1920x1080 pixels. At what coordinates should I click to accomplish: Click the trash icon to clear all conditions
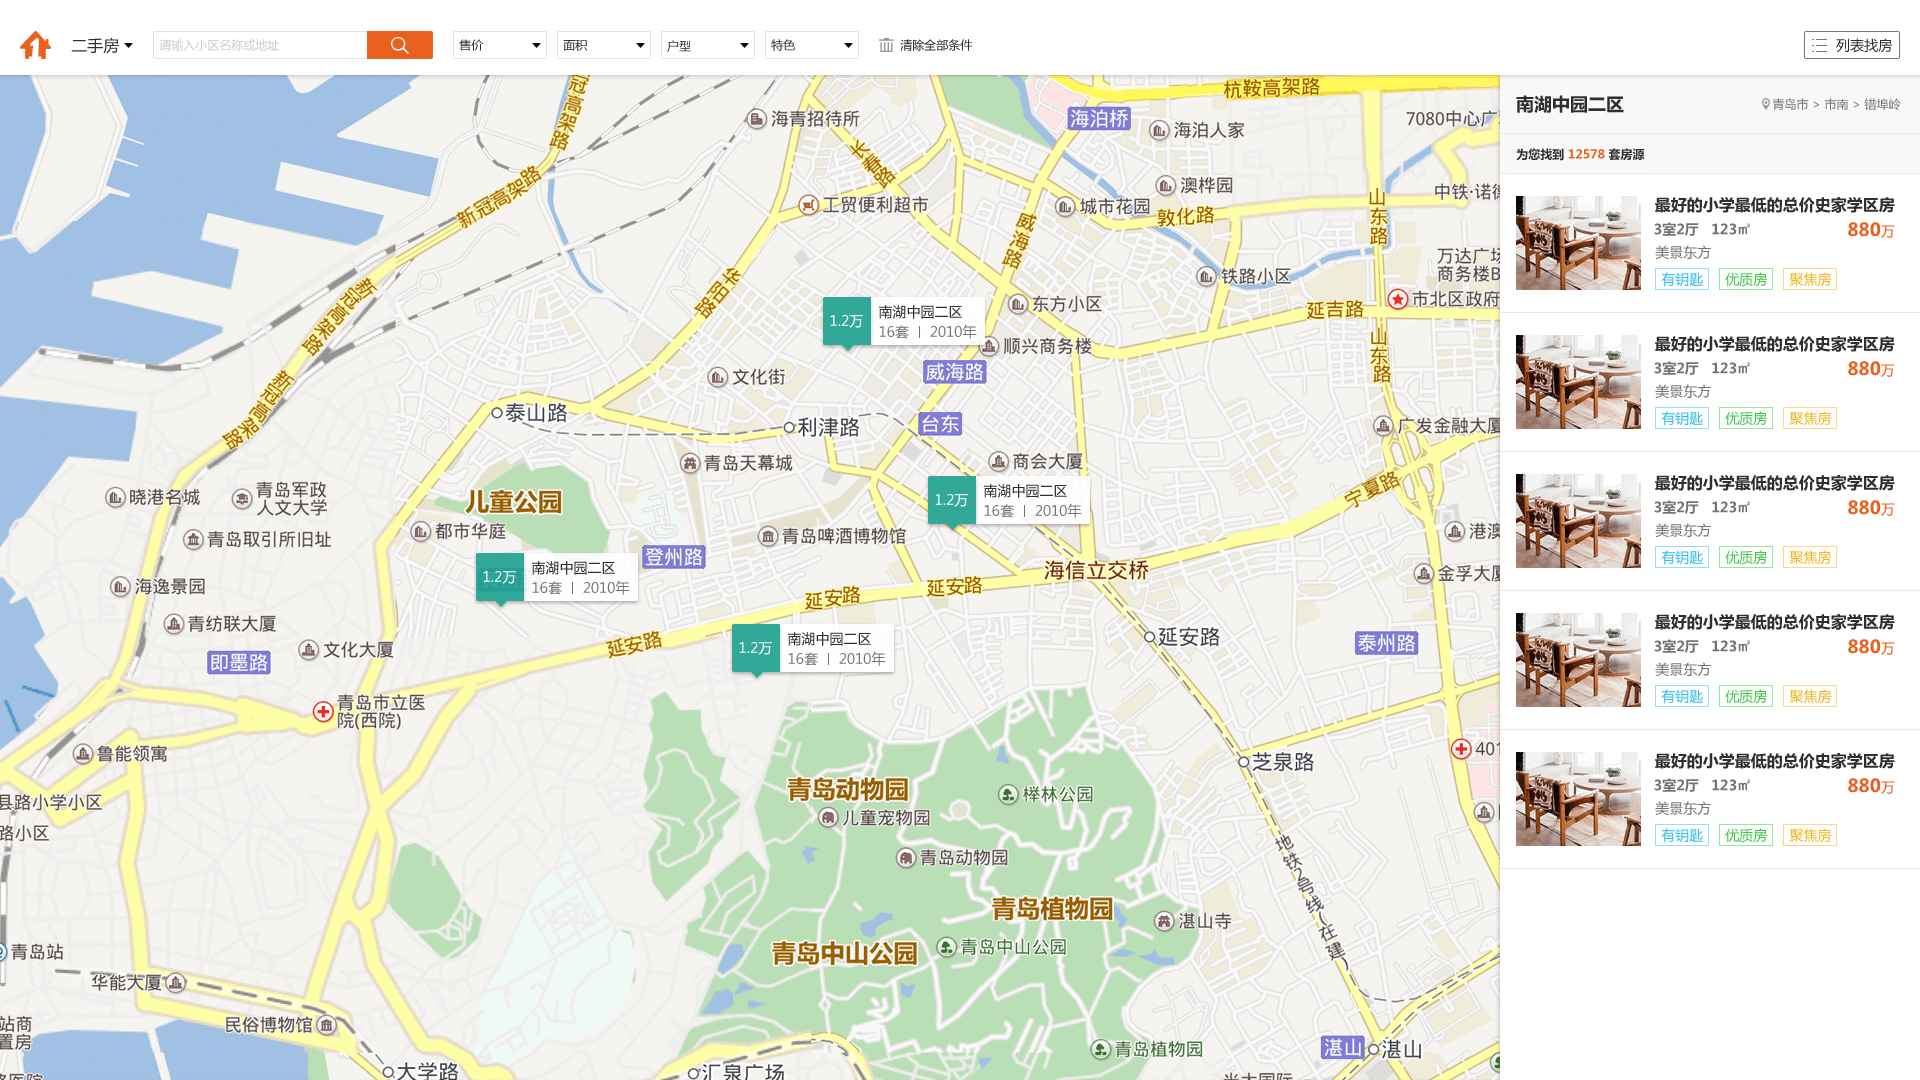886,45
